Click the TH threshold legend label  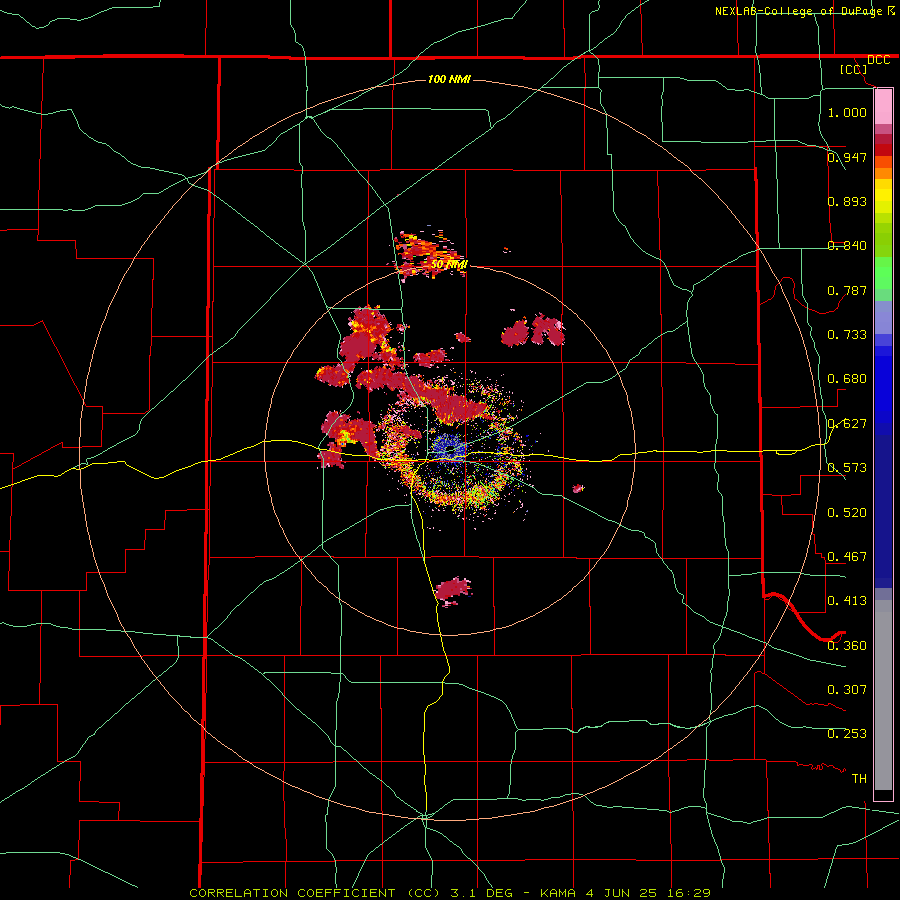click(859, 779)
